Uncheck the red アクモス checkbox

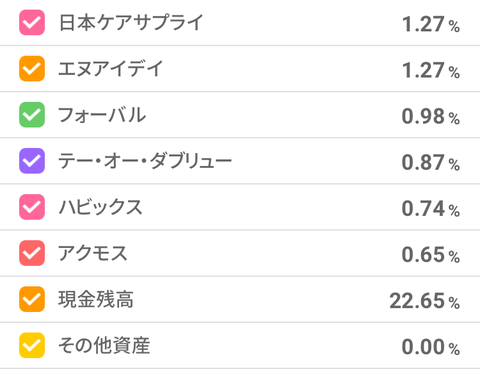click(32, 253)
